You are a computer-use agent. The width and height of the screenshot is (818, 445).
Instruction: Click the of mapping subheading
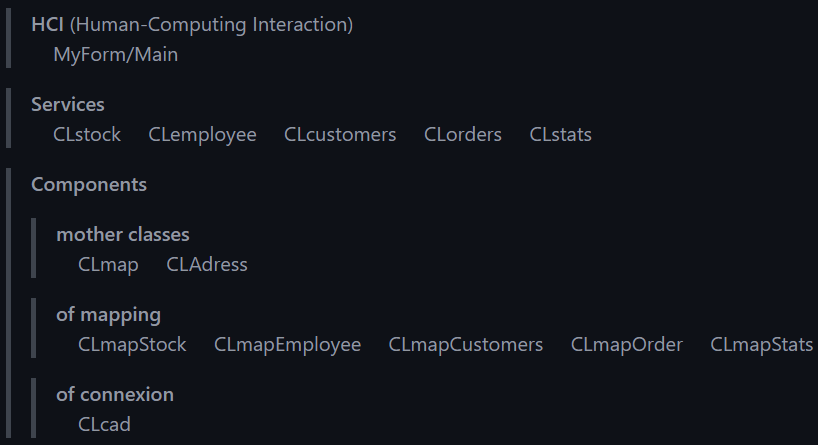click(108, 314)
